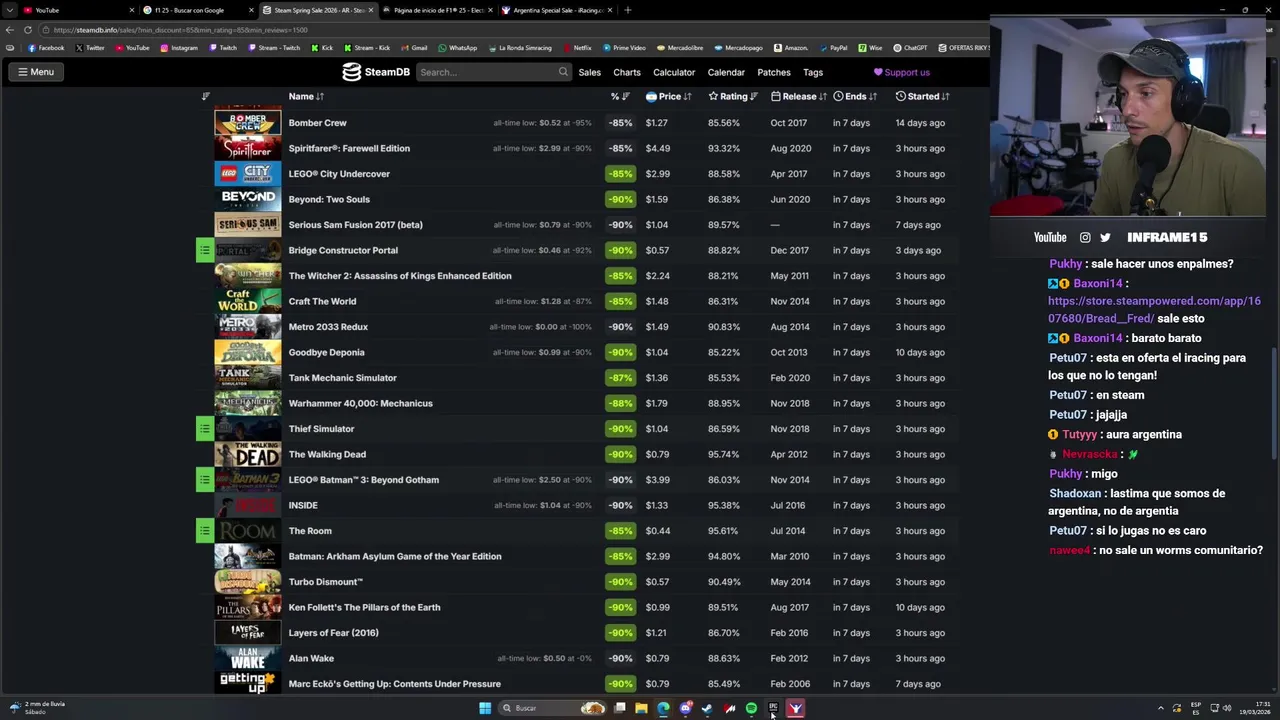Open the Windows Start button
The height and width of the screenshot is (720, 1280).
pos(485,708)
